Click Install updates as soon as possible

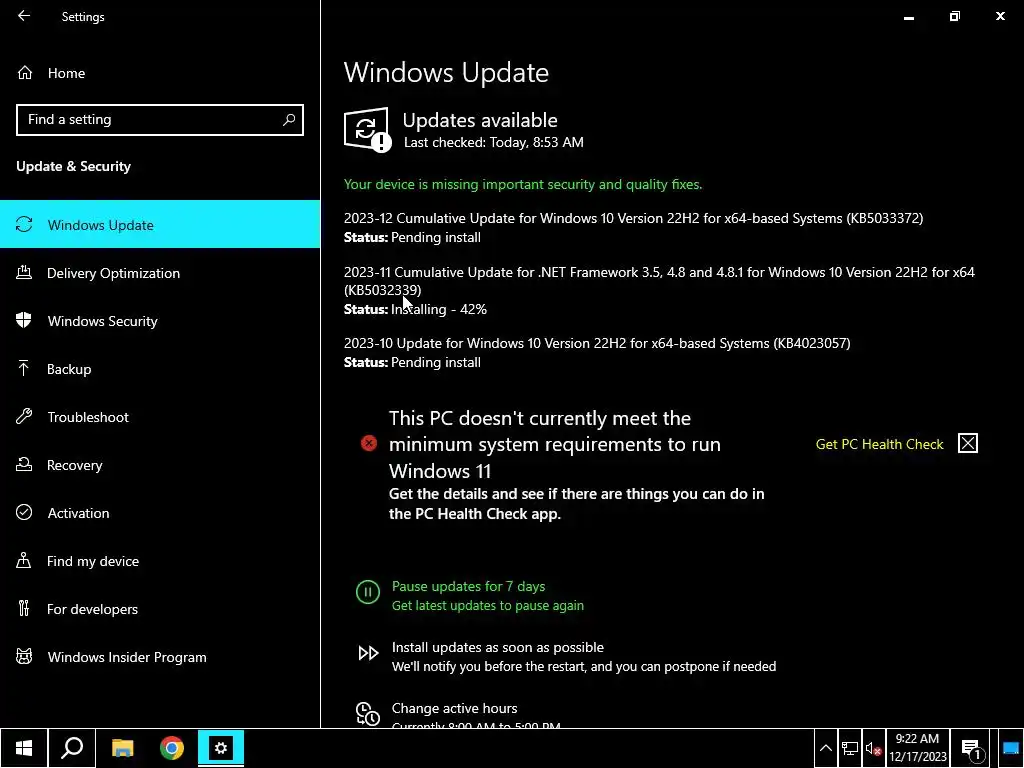(498, 647)
